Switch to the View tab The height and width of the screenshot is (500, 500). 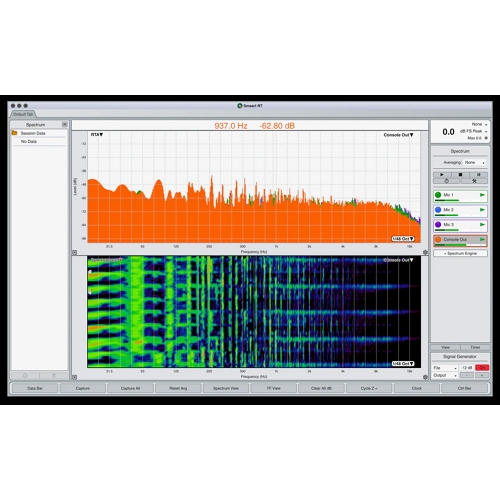(446, 347)
